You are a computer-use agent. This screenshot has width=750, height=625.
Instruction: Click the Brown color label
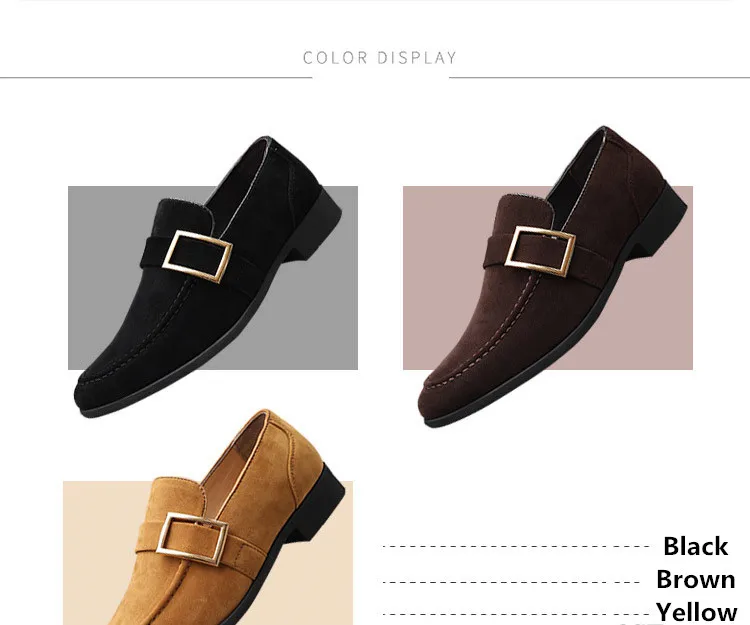[x=695, y=580]
